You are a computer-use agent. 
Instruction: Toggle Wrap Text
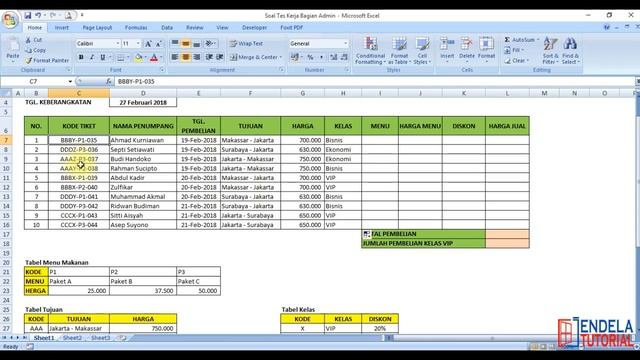[x=246, y=44]
